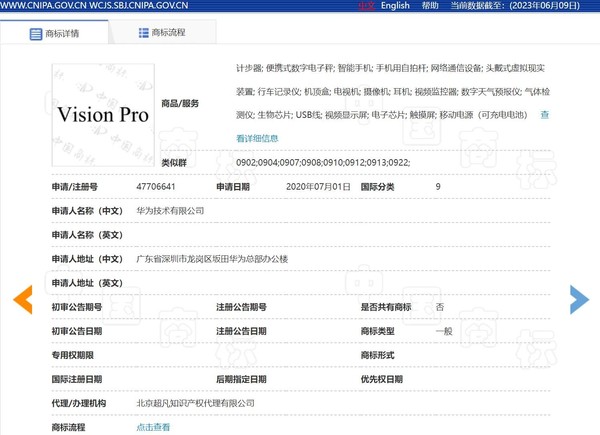This screenshot has width=600, height=435.
Task: Click the 注册公告日期 label
Action: point(241,331)
